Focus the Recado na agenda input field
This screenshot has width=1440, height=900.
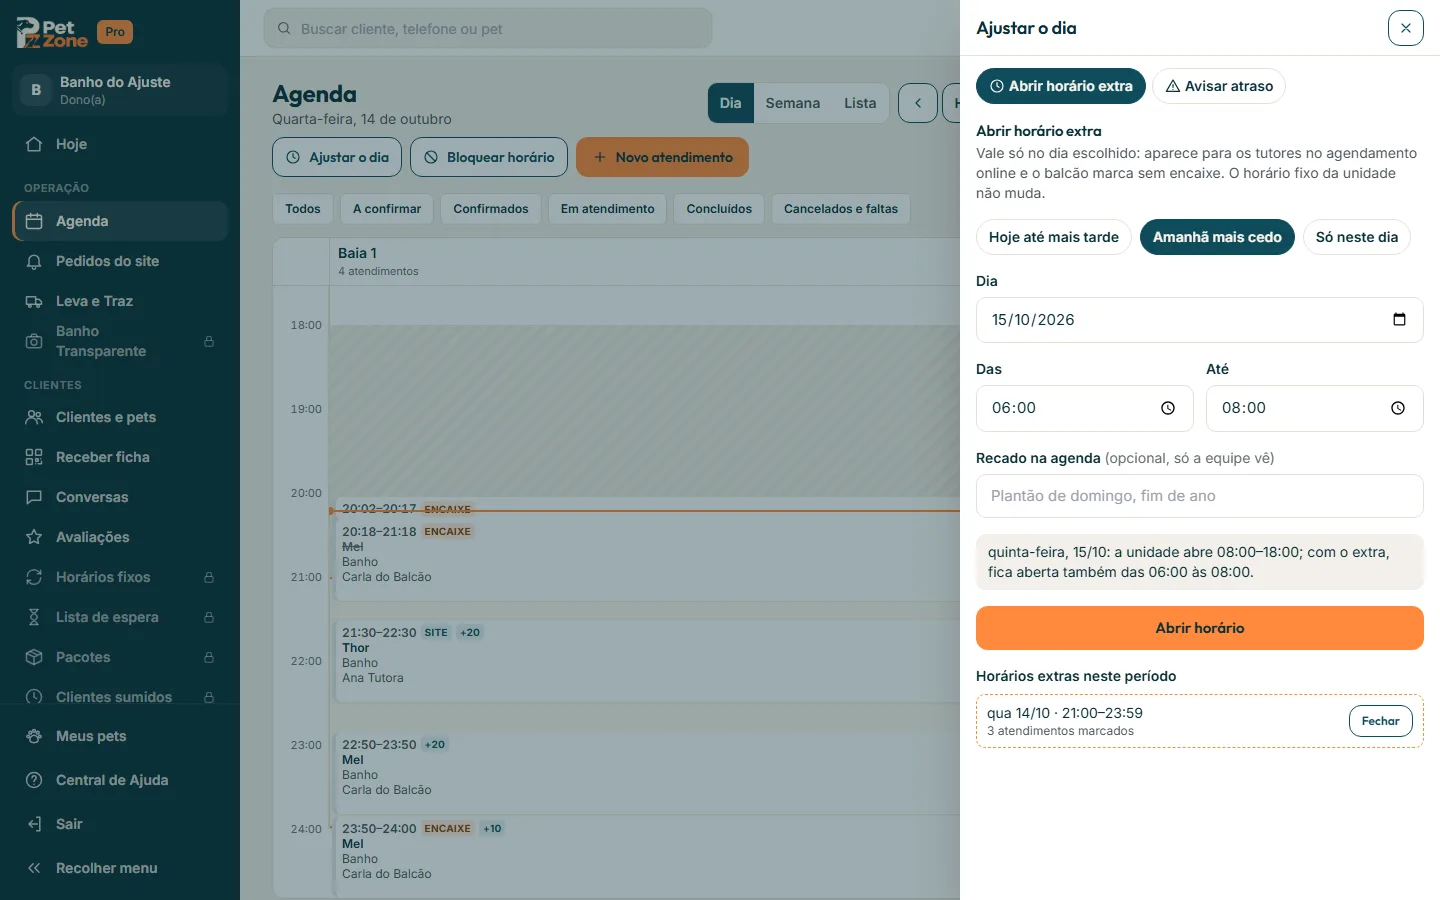[x=1200, y=496]
